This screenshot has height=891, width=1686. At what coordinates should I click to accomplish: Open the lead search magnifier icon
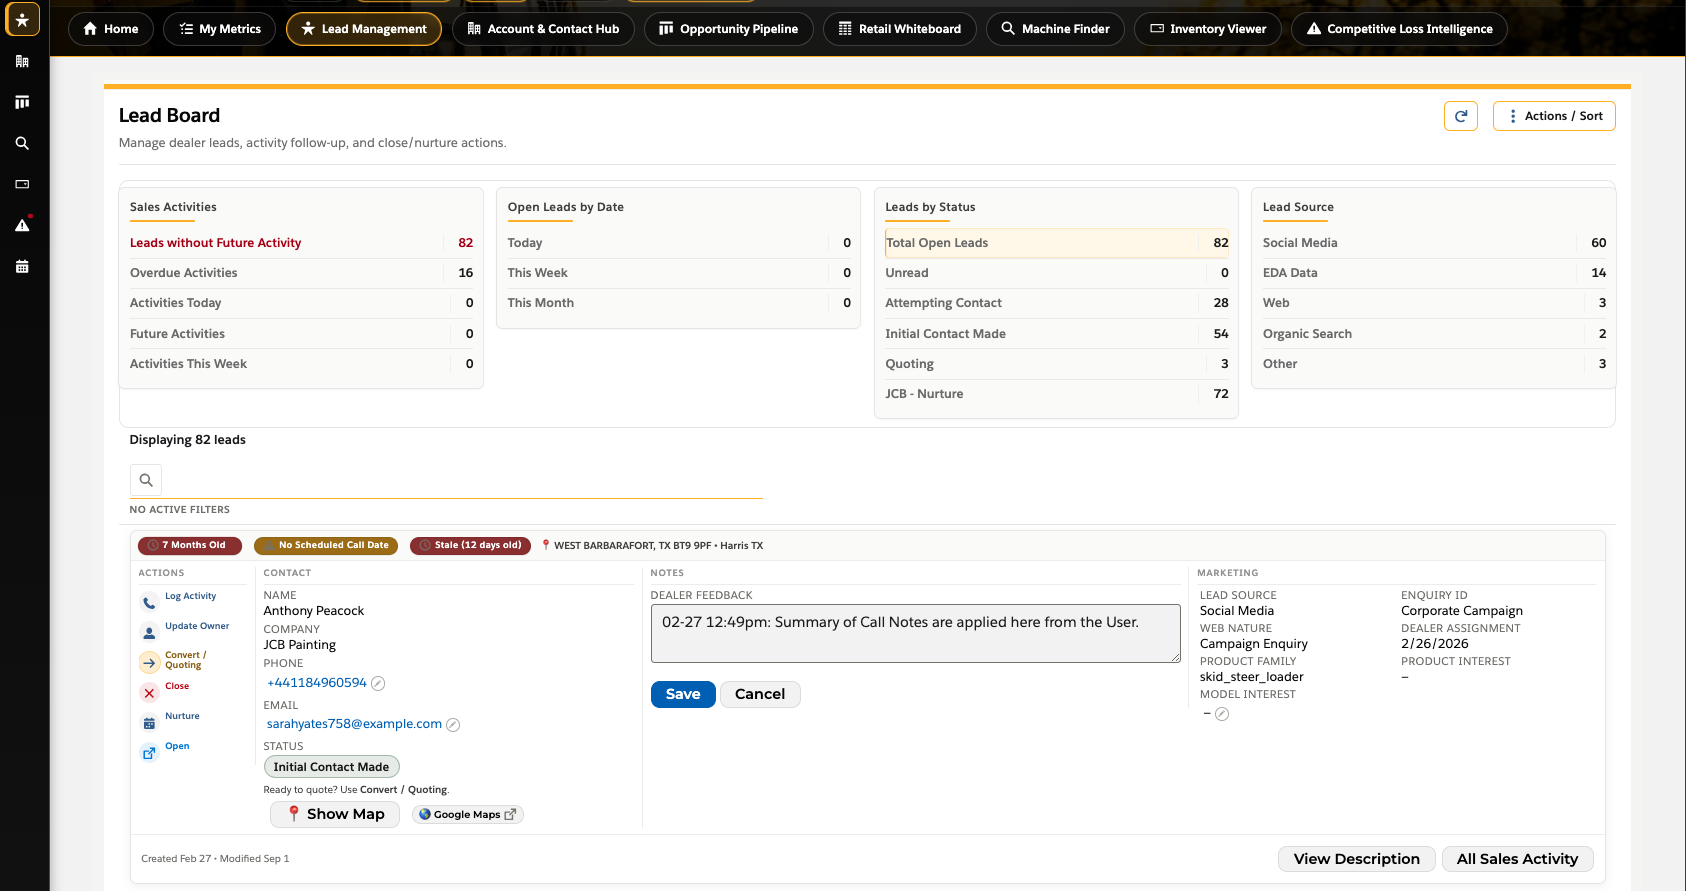point(146,480)
